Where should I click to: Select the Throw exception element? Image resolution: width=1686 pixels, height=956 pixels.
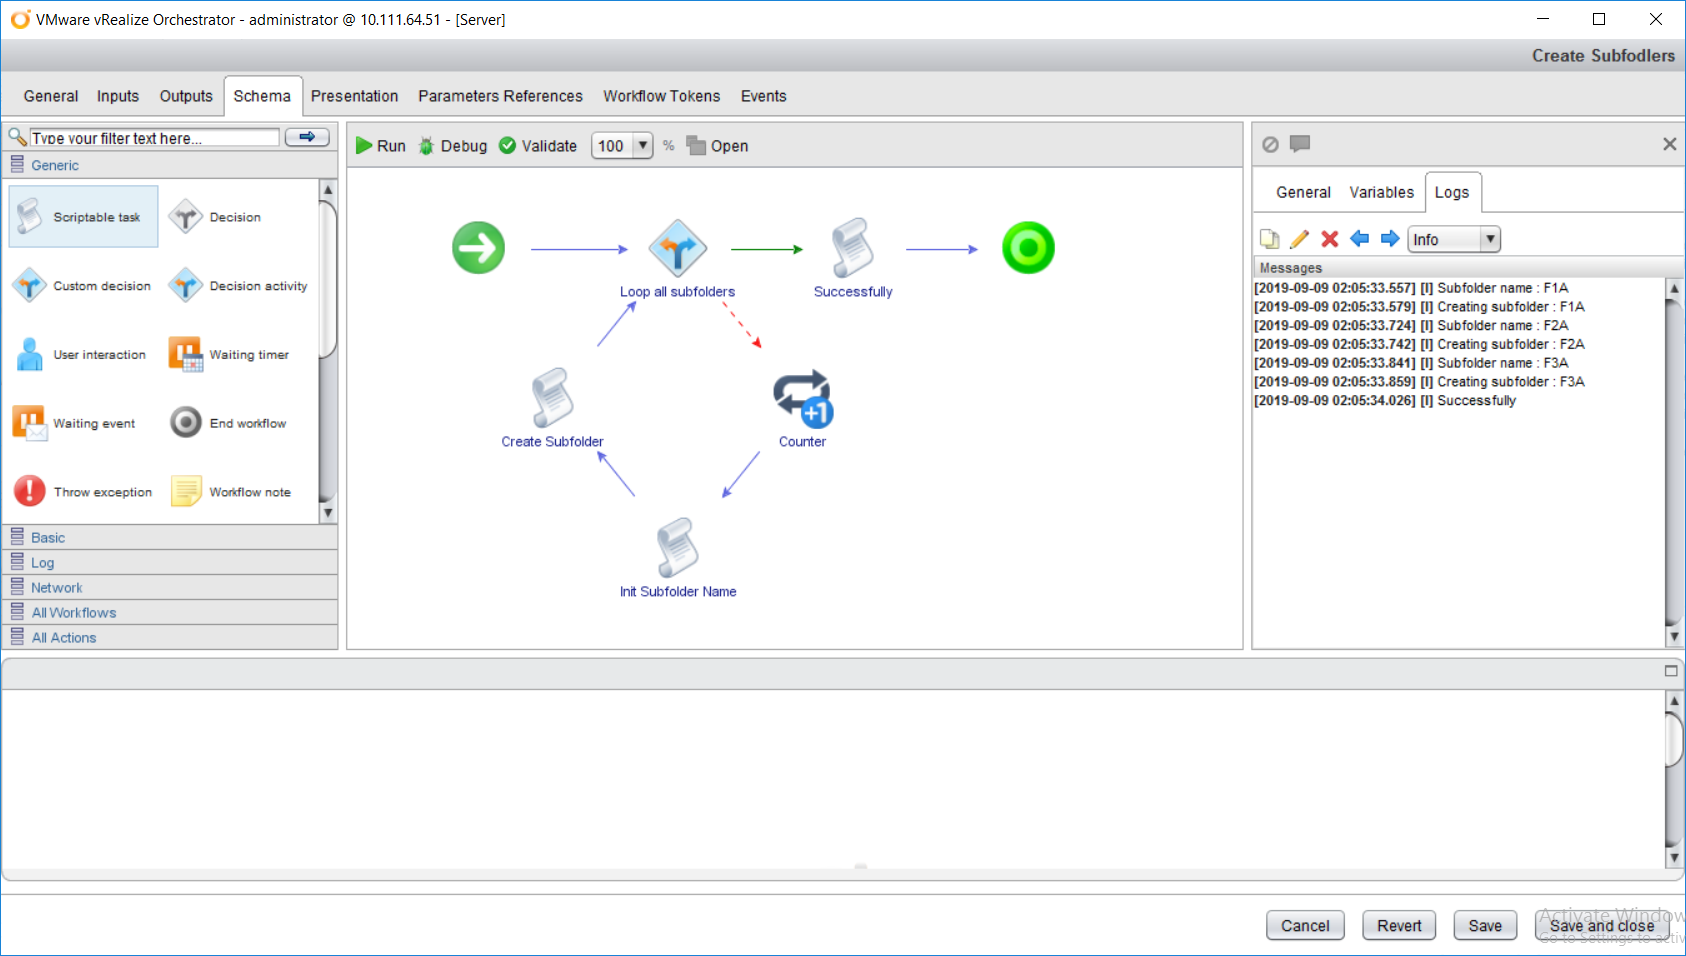click(30, 491)
